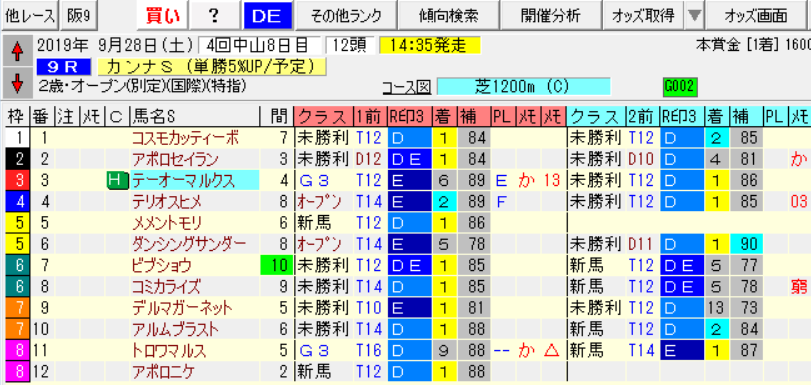
Task: Click the first red クラス column header
Action: pos(323,117)
